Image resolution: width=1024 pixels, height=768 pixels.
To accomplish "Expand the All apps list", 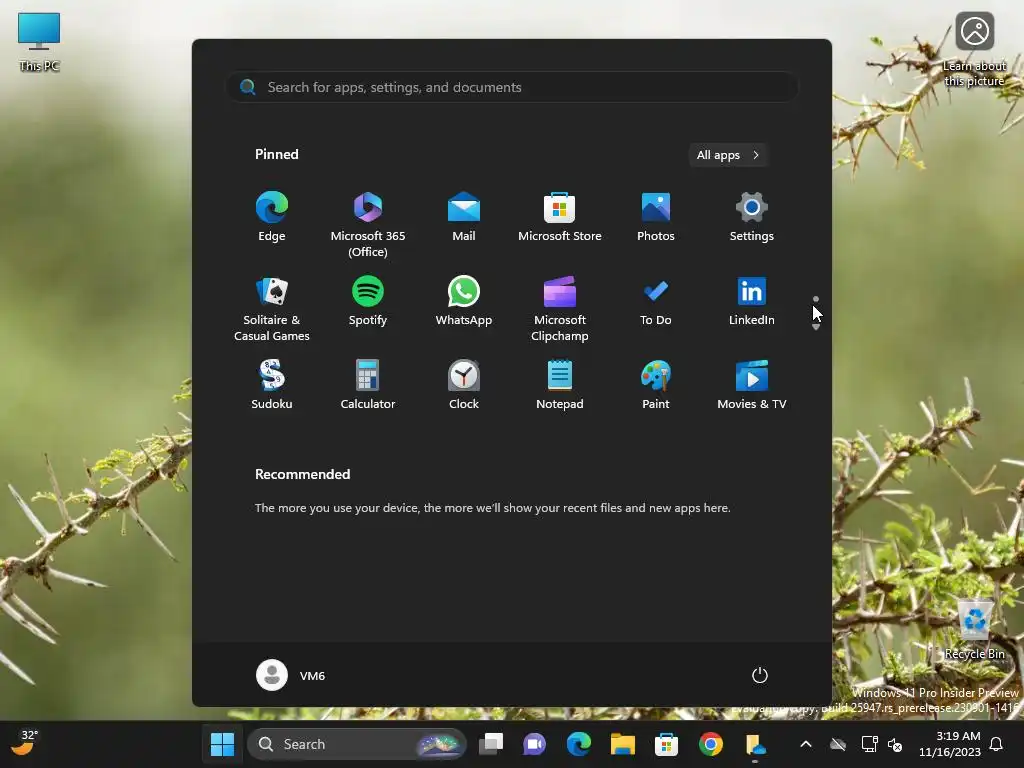I will (x=728, y=155).
